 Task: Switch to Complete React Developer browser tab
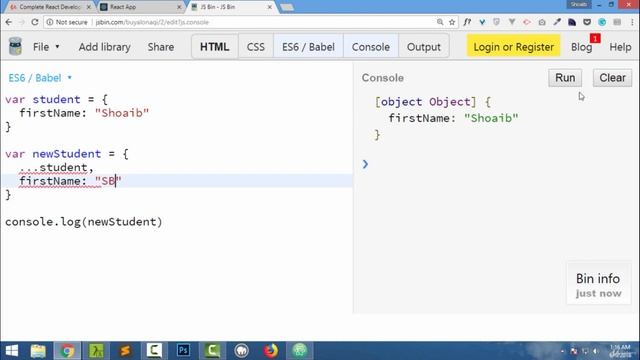click(x=50, y=7)
